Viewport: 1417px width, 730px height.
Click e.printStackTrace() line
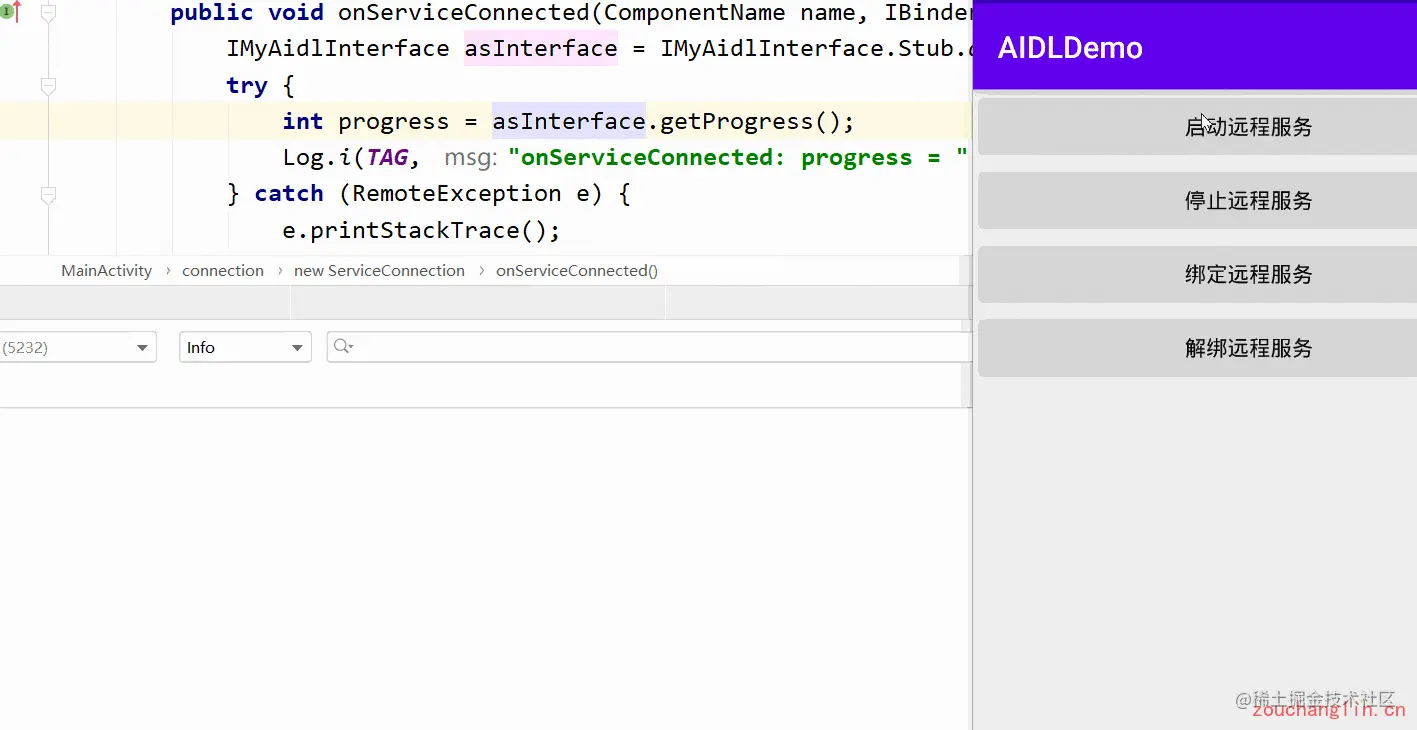pyautogui.click(x=421, y=231)
